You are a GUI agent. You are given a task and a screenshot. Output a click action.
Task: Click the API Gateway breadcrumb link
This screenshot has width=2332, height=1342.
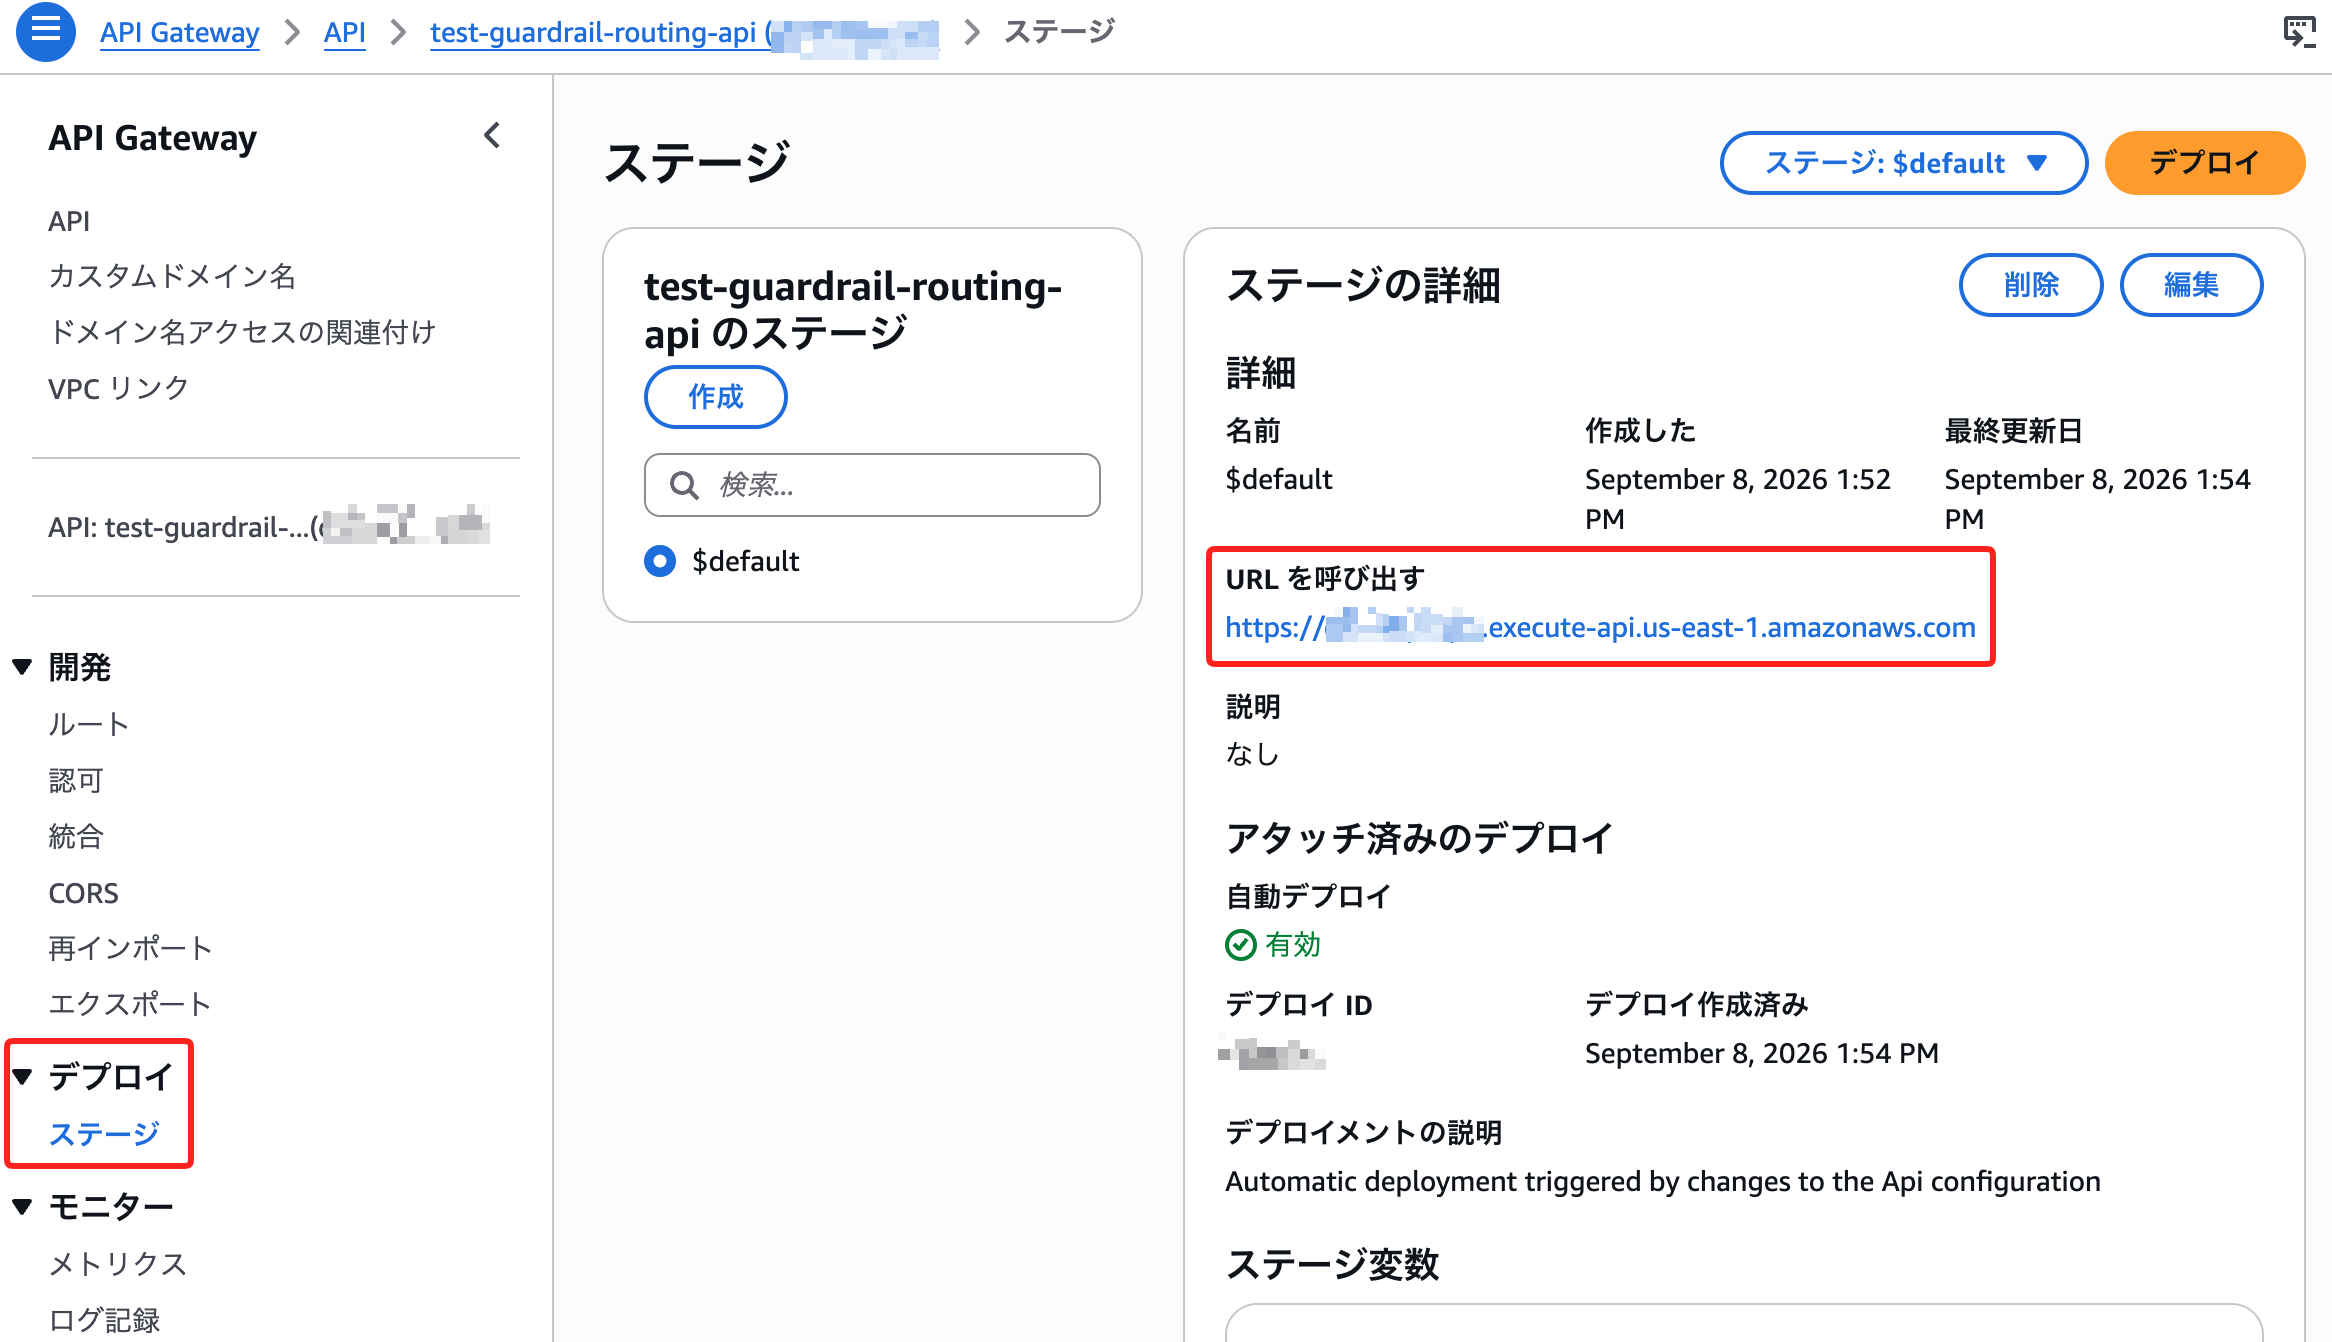pos(179,32)
